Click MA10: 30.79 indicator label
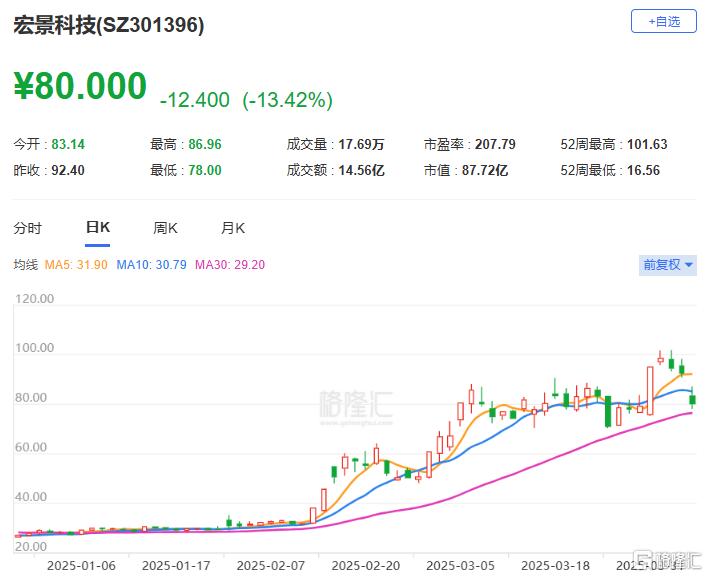The image size is (708, 577). point(151,265)
